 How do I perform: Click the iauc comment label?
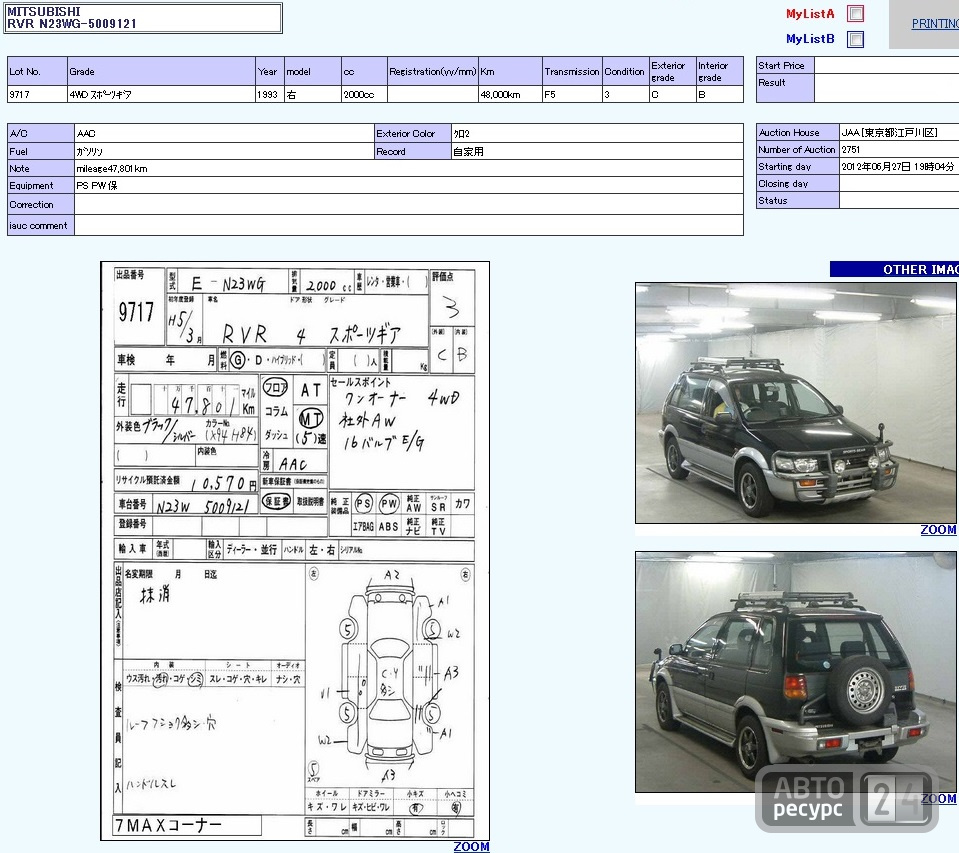(x=38, y=225)
